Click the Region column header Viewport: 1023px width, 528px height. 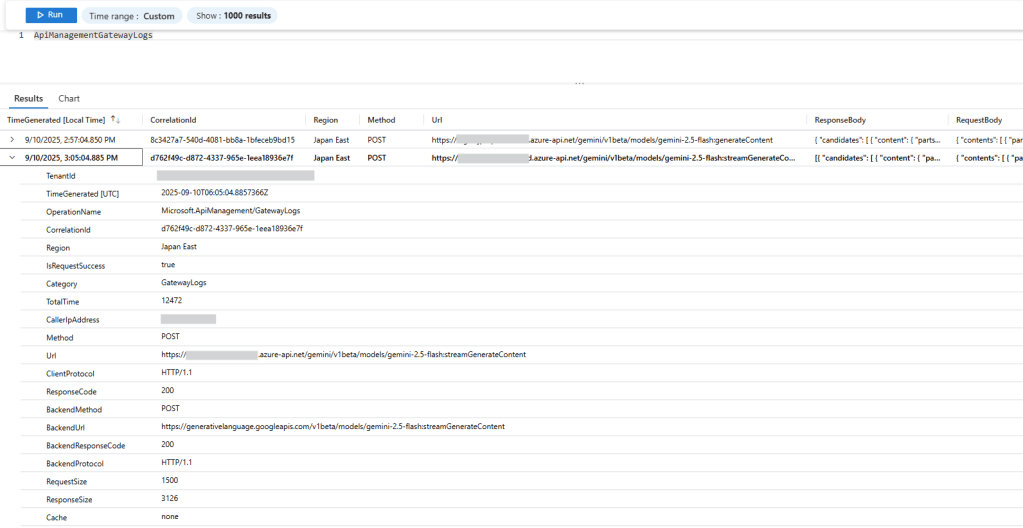point(326,120)
